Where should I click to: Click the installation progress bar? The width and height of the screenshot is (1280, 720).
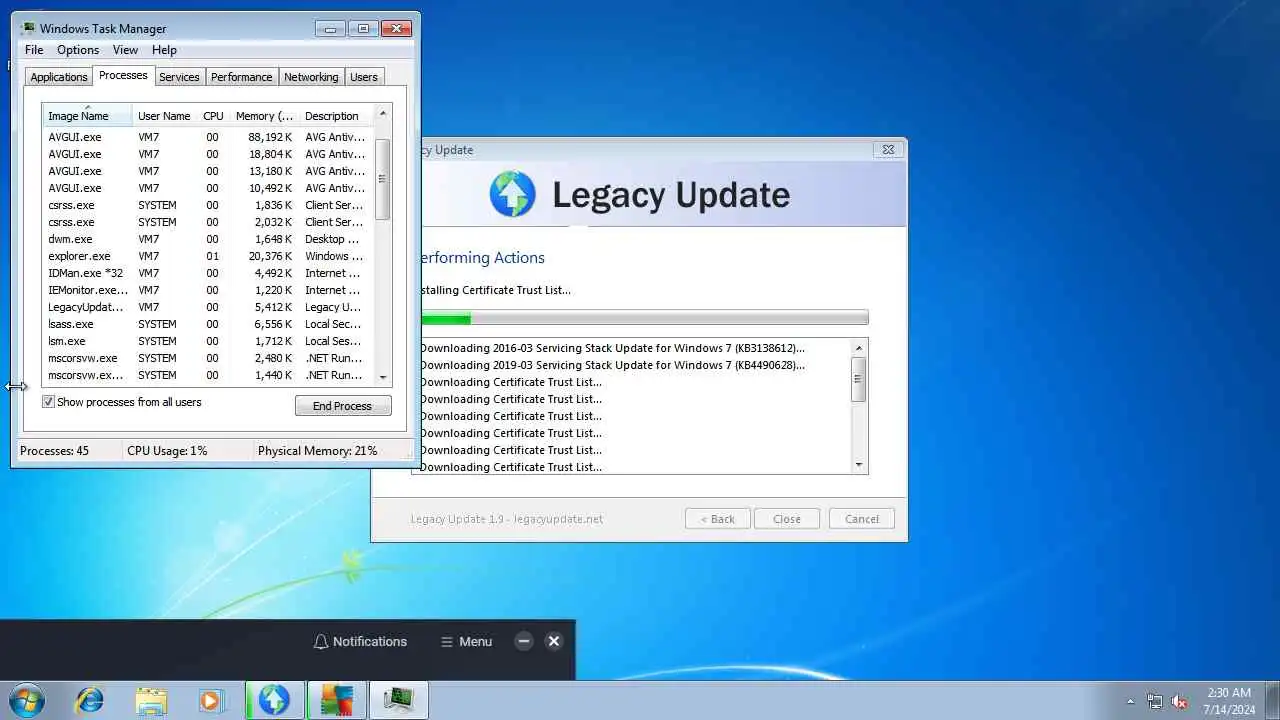tap(640, 318)
